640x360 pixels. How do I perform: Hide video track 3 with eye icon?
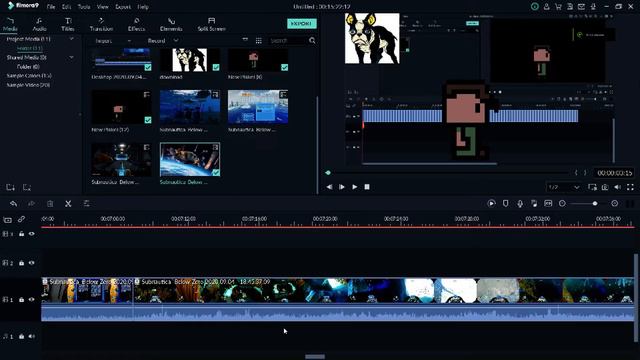[32, 234]
